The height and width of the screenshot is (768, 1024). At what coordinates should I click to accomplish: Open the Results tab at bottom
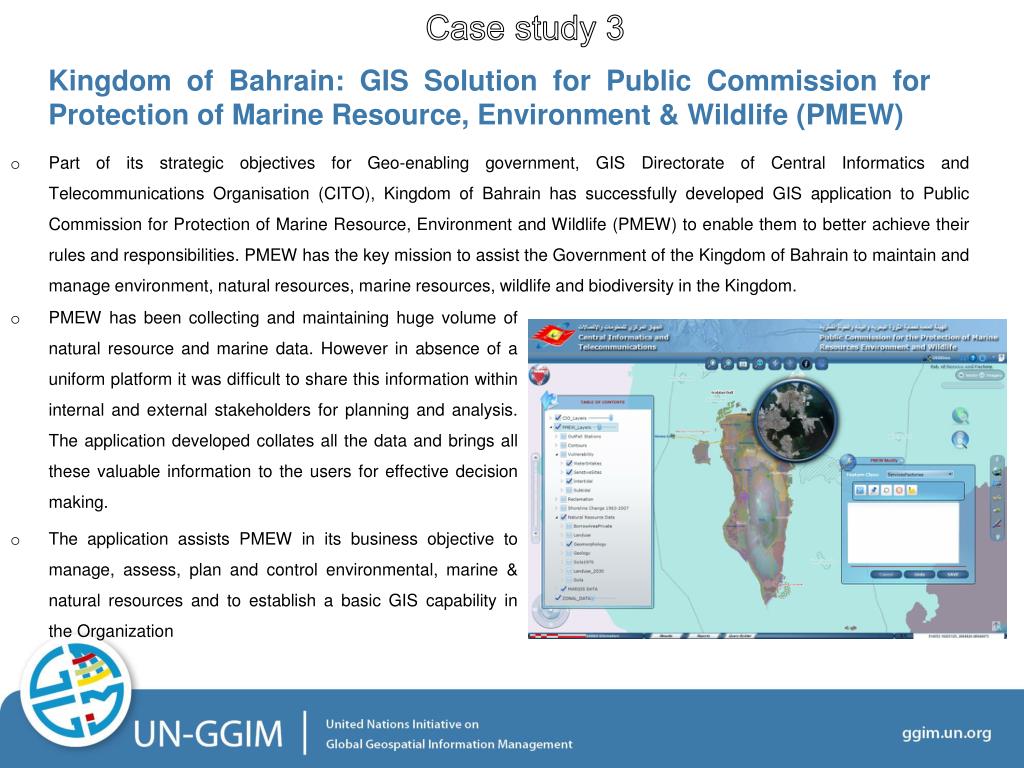tap(666, 635)
